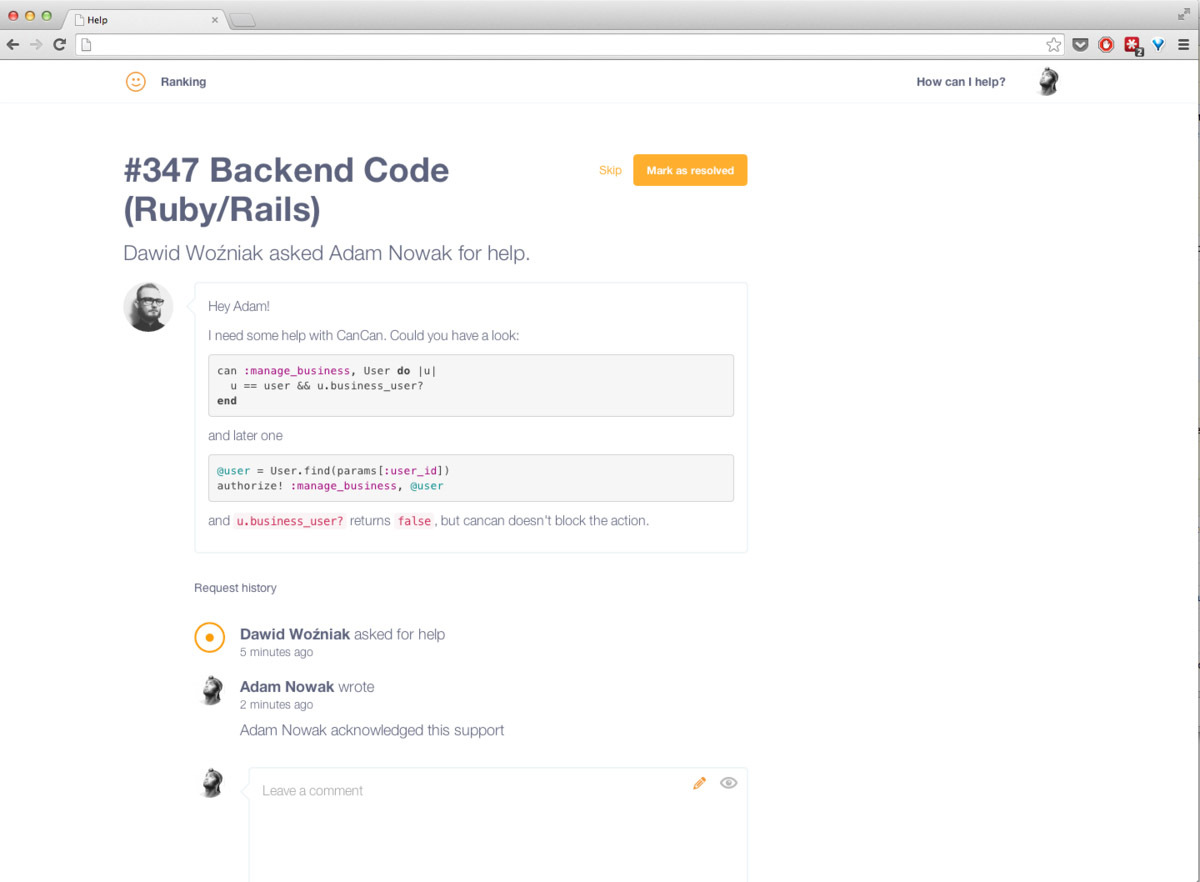1200x882 pixels.
Task: Bookmark the page with the star icon
Action: pos(1053,44)
